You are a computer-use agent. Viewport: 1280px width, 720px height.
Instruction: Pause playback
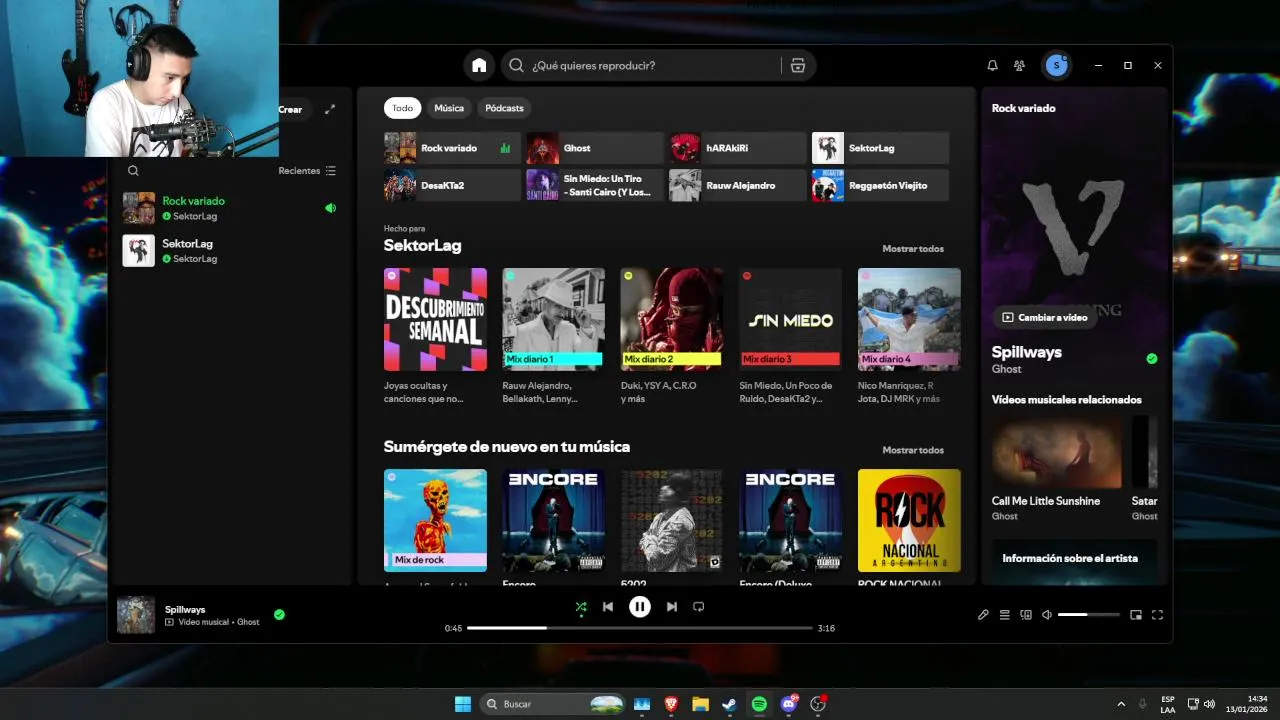tap(640, 606)
